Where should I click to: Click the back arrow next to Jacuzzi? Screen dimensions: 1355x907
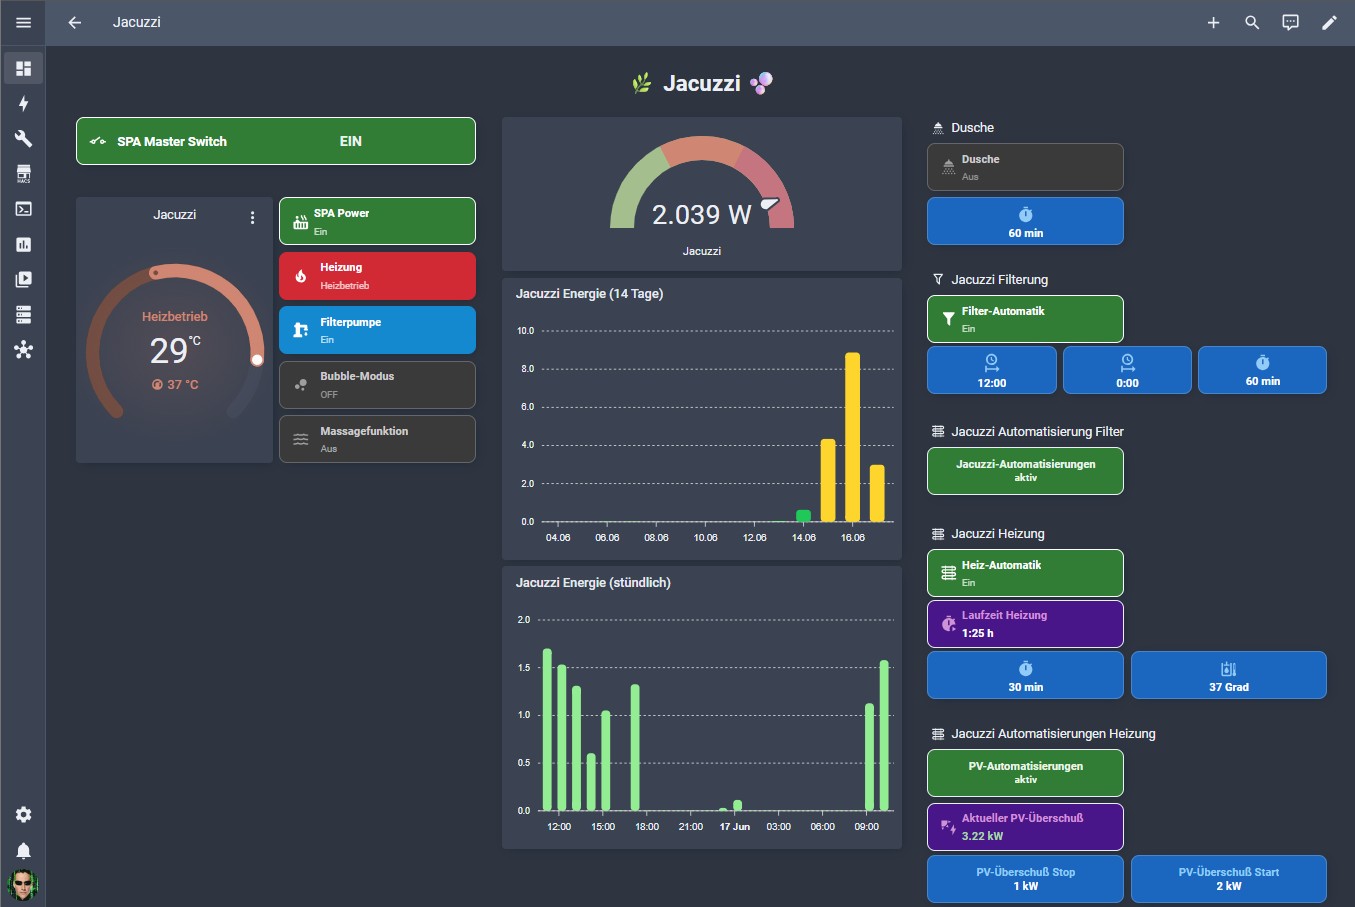(74, 22)
